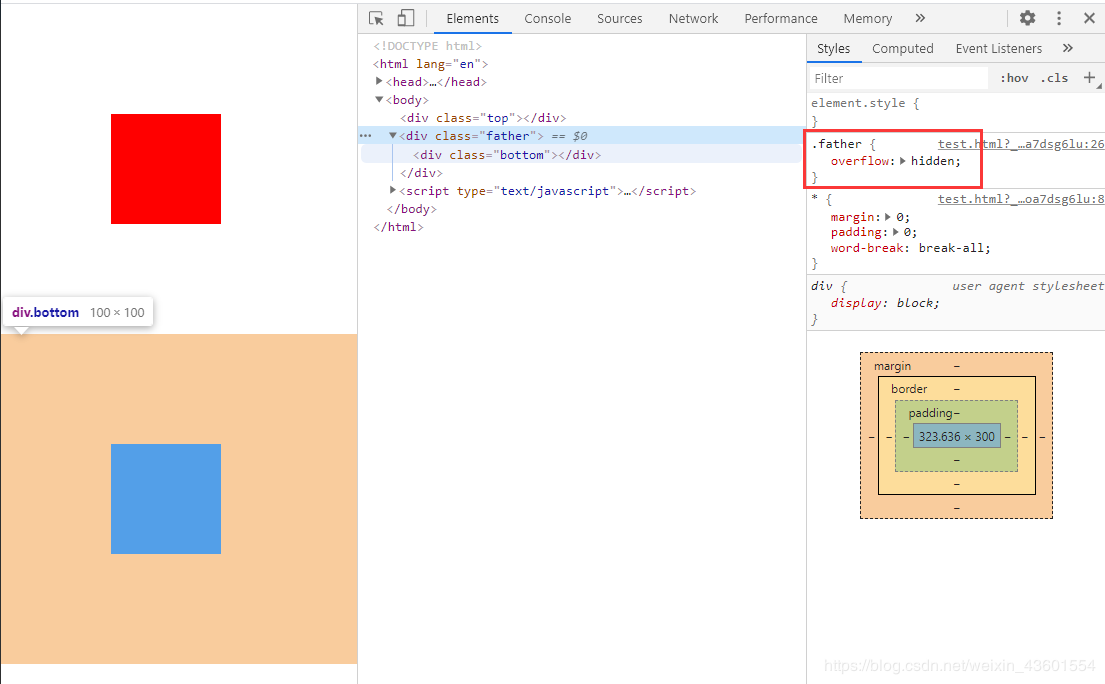Edit the overflow hidden value
Viewport: 1105px width, 684px height.
(932, 161)
